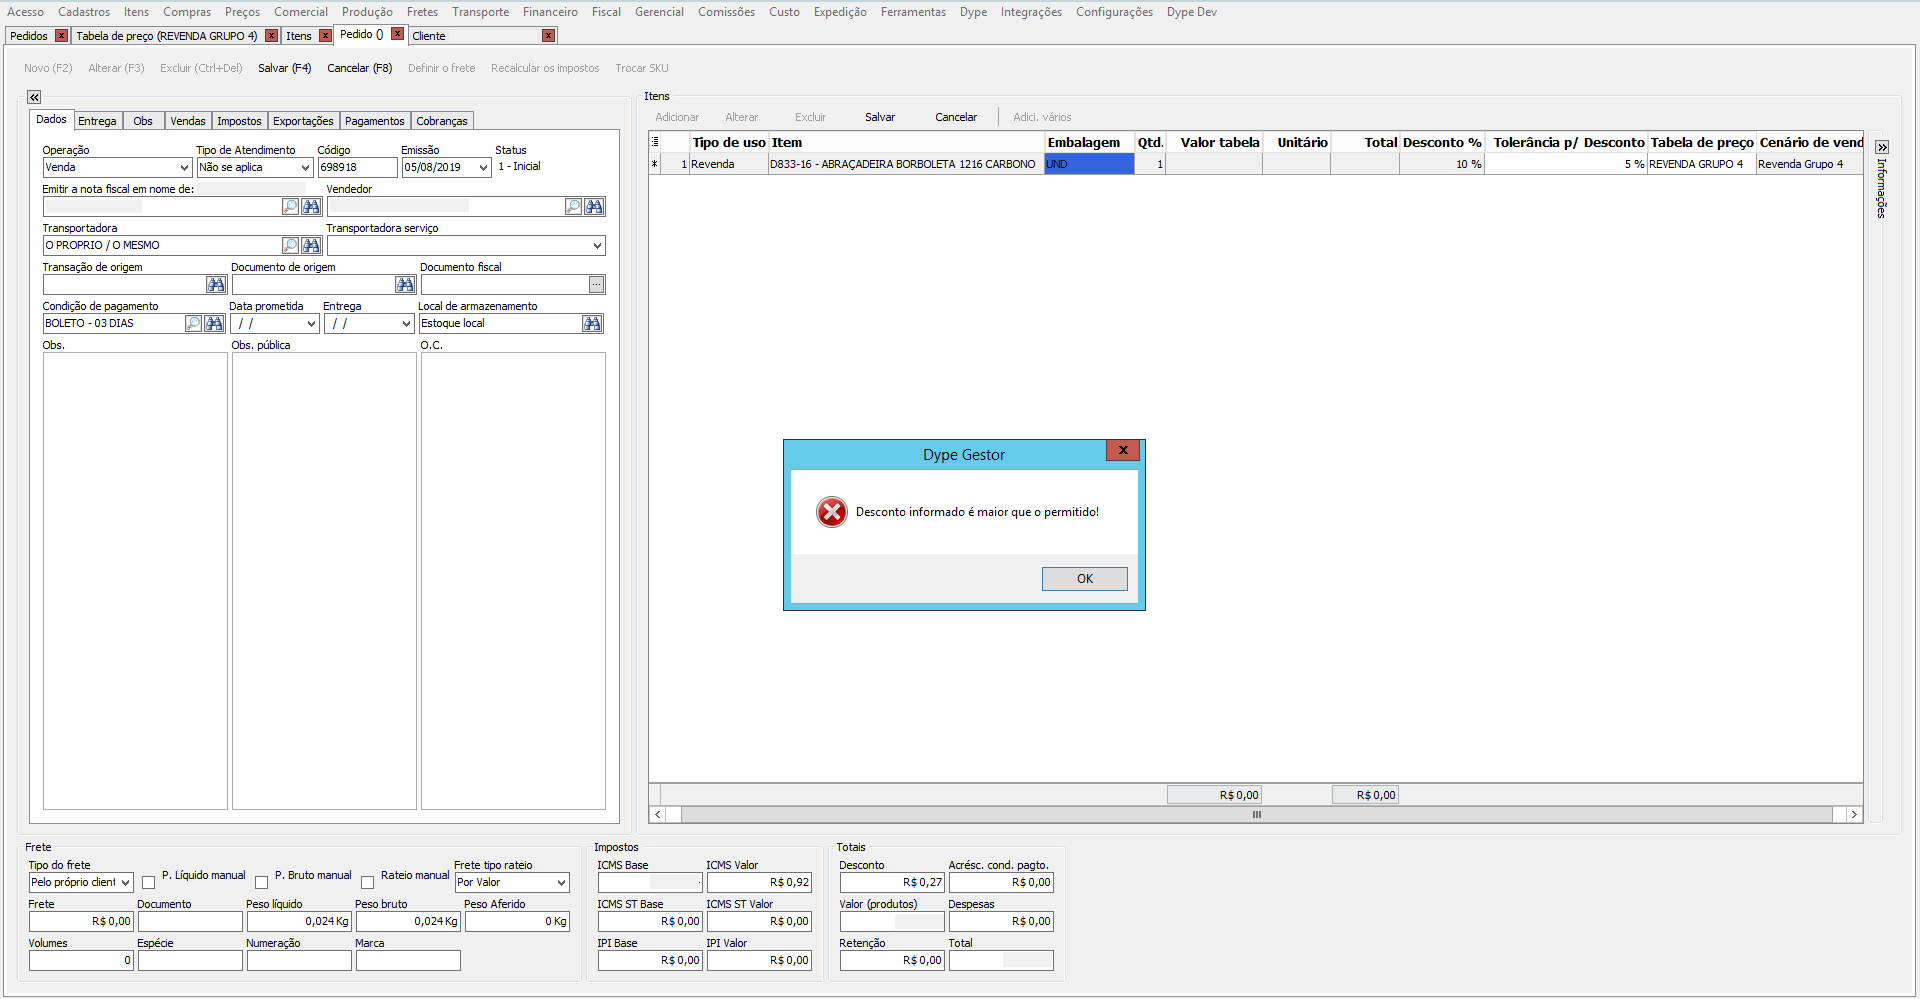Click the magnifier icon beside Vendedor field

pos(573,207)
